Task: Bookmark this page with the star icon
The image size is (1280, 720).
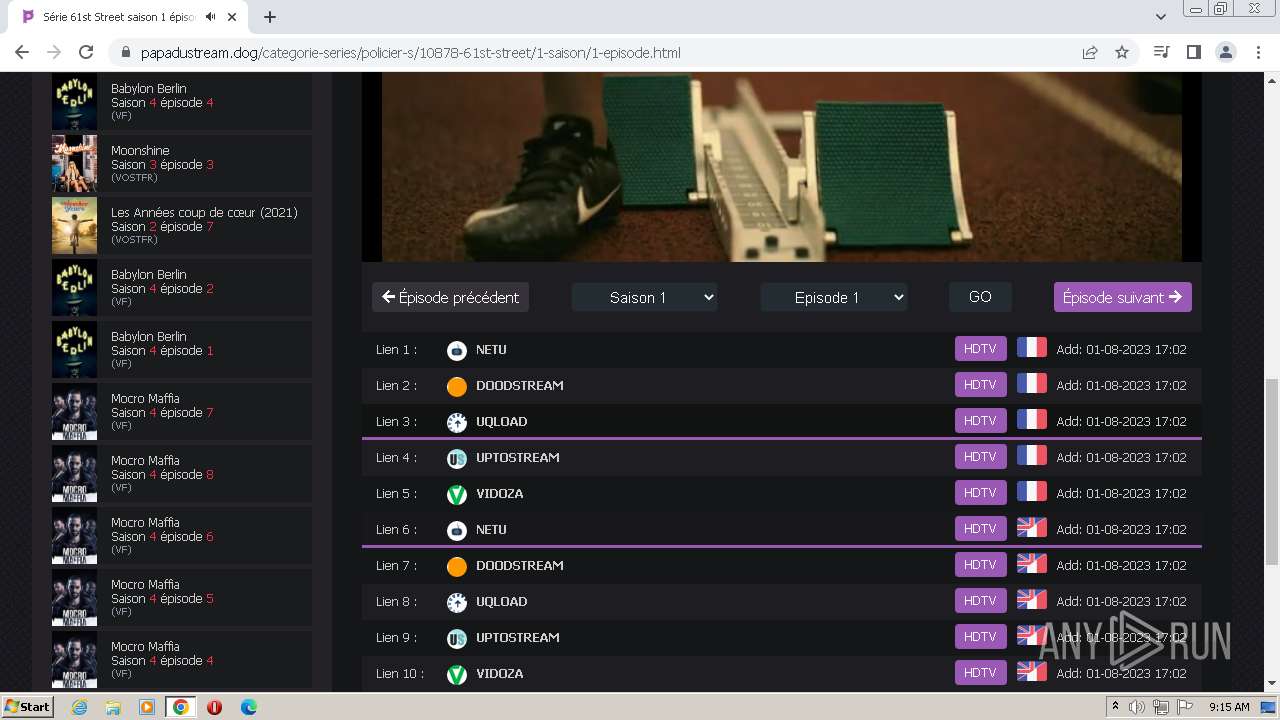Action: (x=1122, y=52)
